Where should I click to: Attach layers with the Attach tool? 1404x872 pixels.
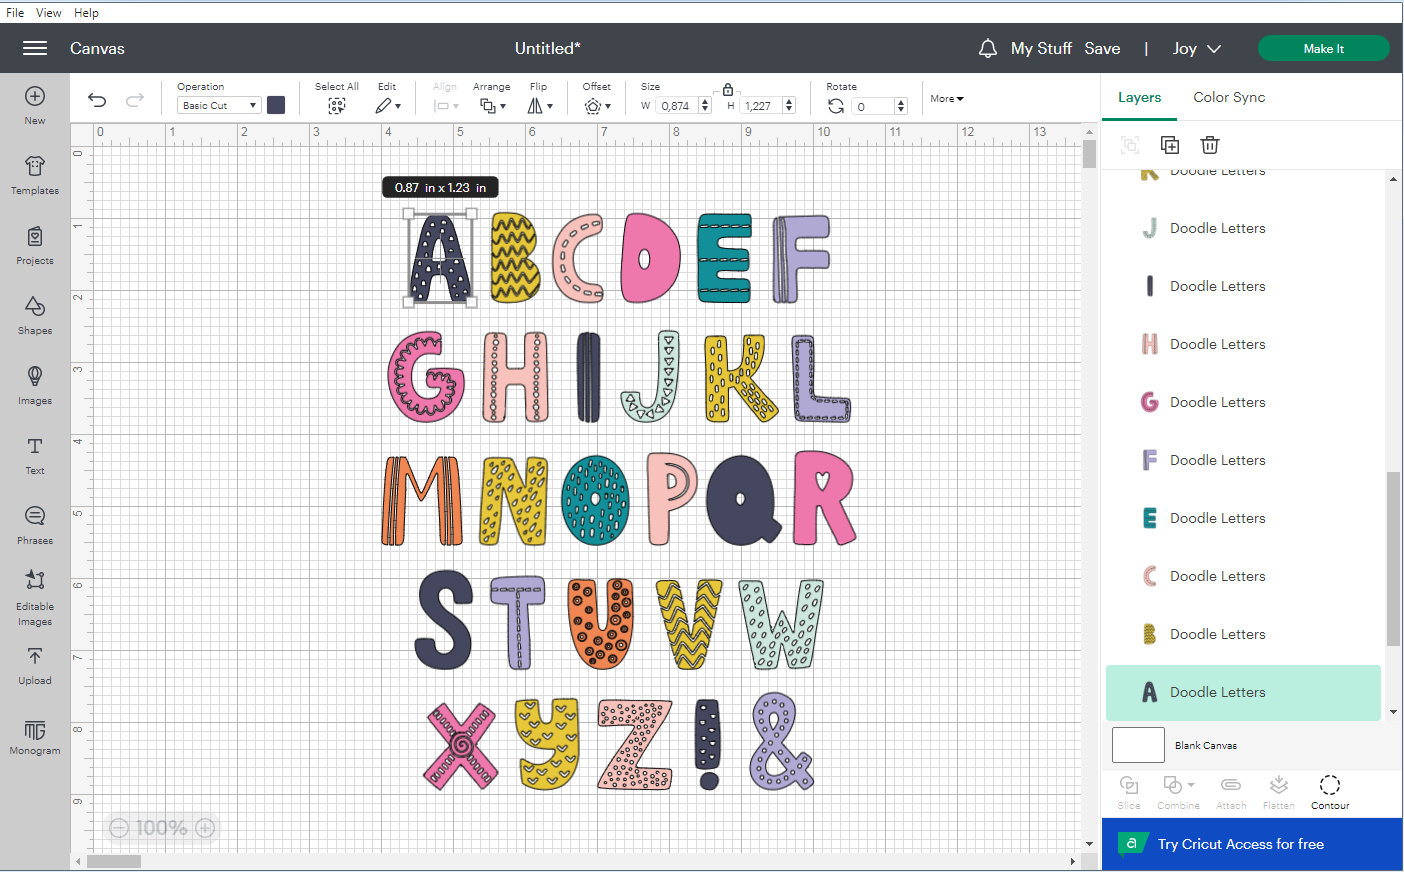[x=1231, y=792]
